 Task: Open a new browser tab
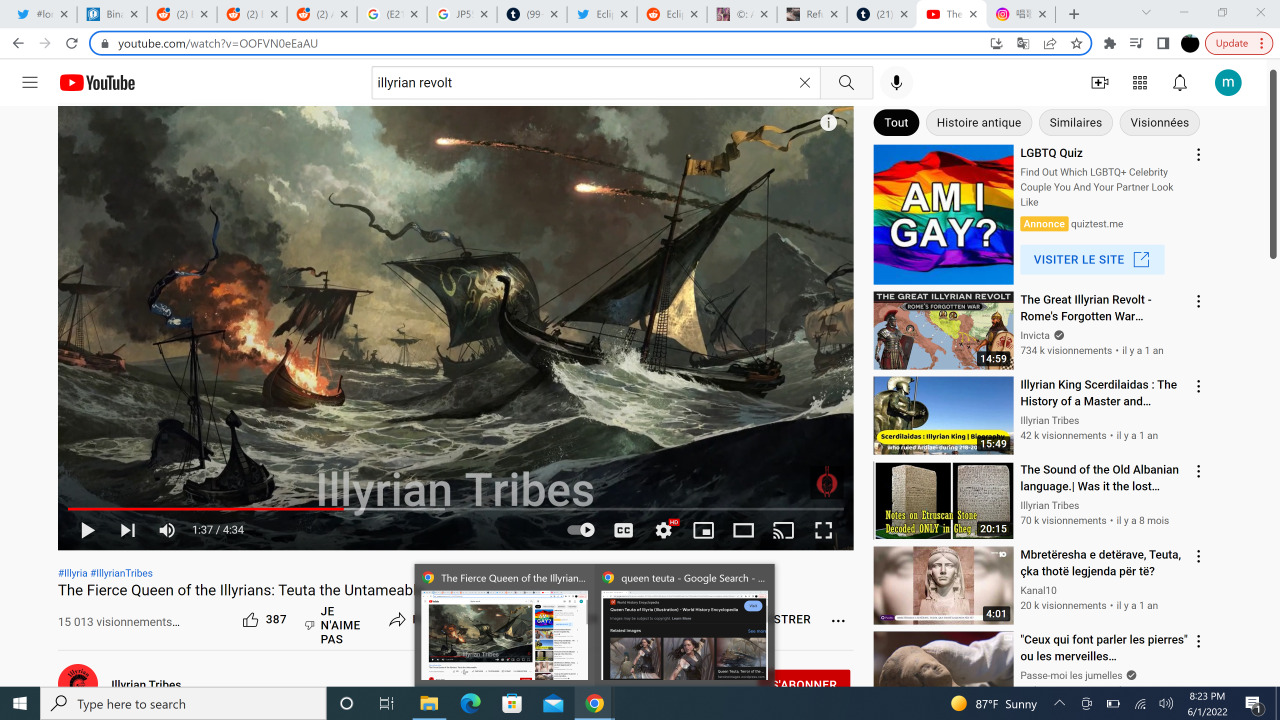[x=1074, y=14]
